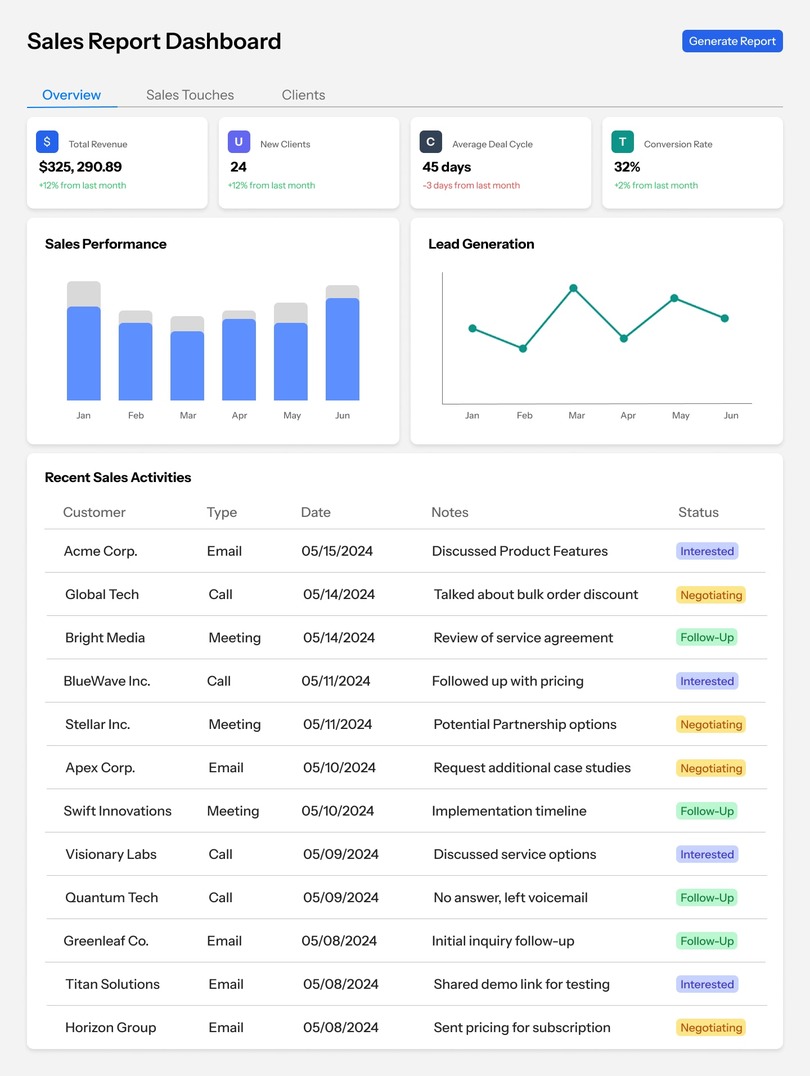Image resolution: width=810 pixels, height=1076 pixels.
Task: Select the Feb bar in Sales Performance
Action: tap(135, 355)
